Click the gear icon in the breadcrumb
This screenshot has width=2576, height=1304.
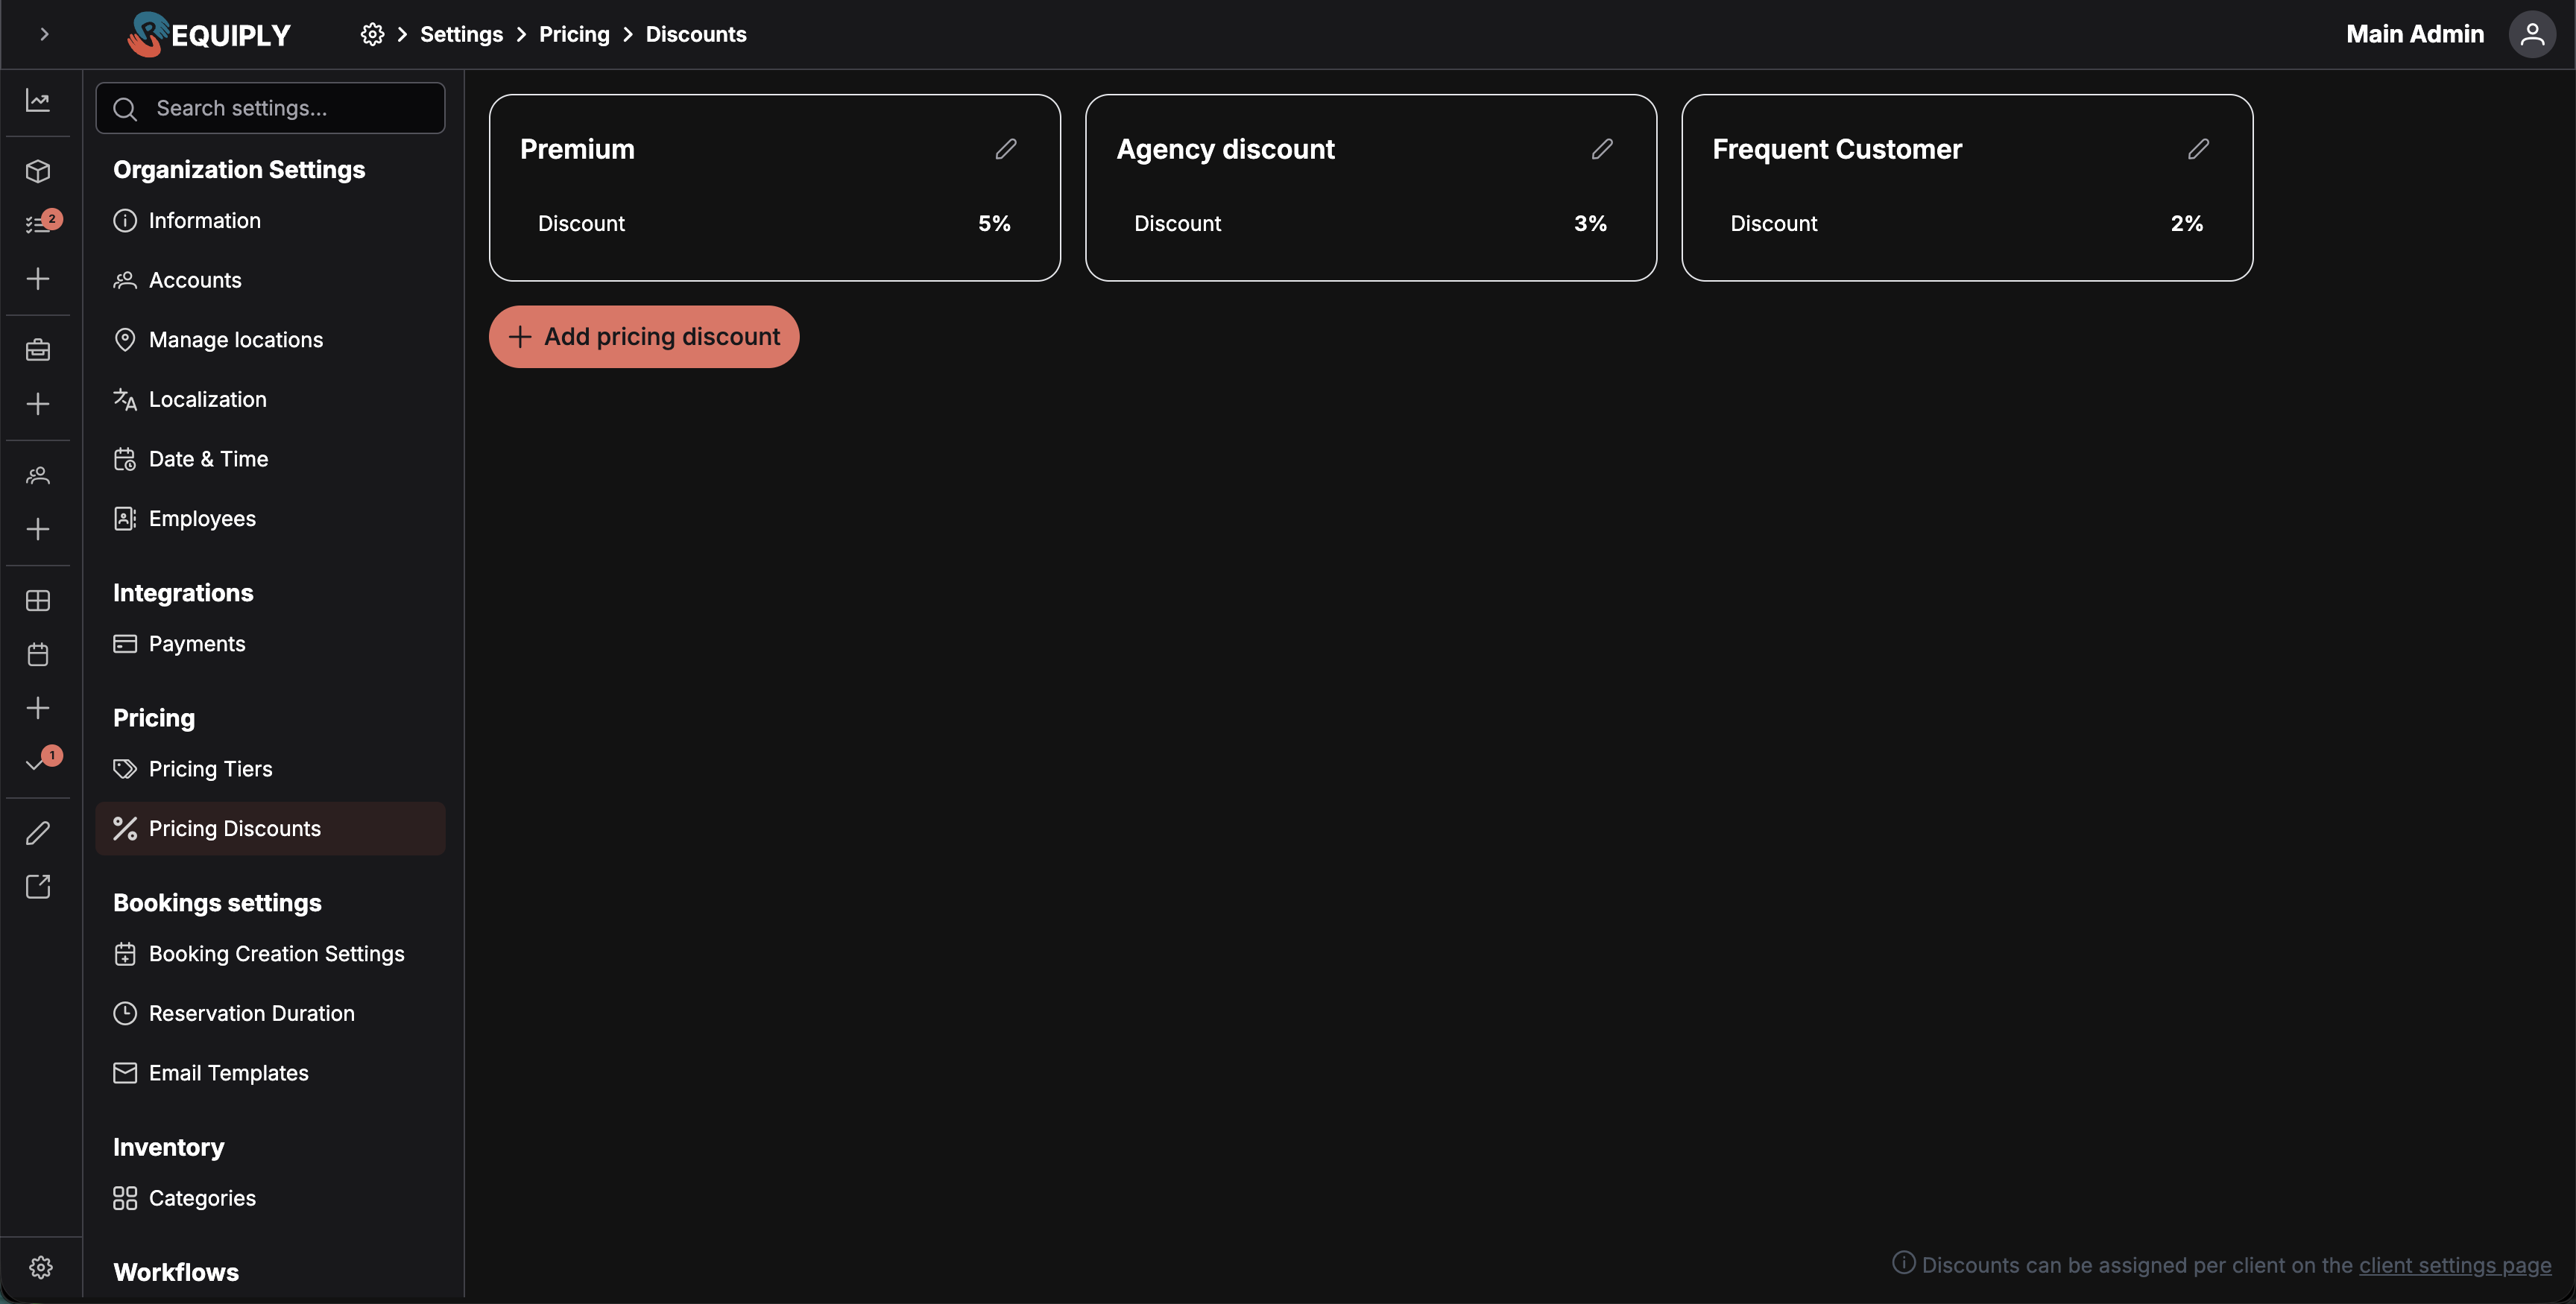(372, 34)
